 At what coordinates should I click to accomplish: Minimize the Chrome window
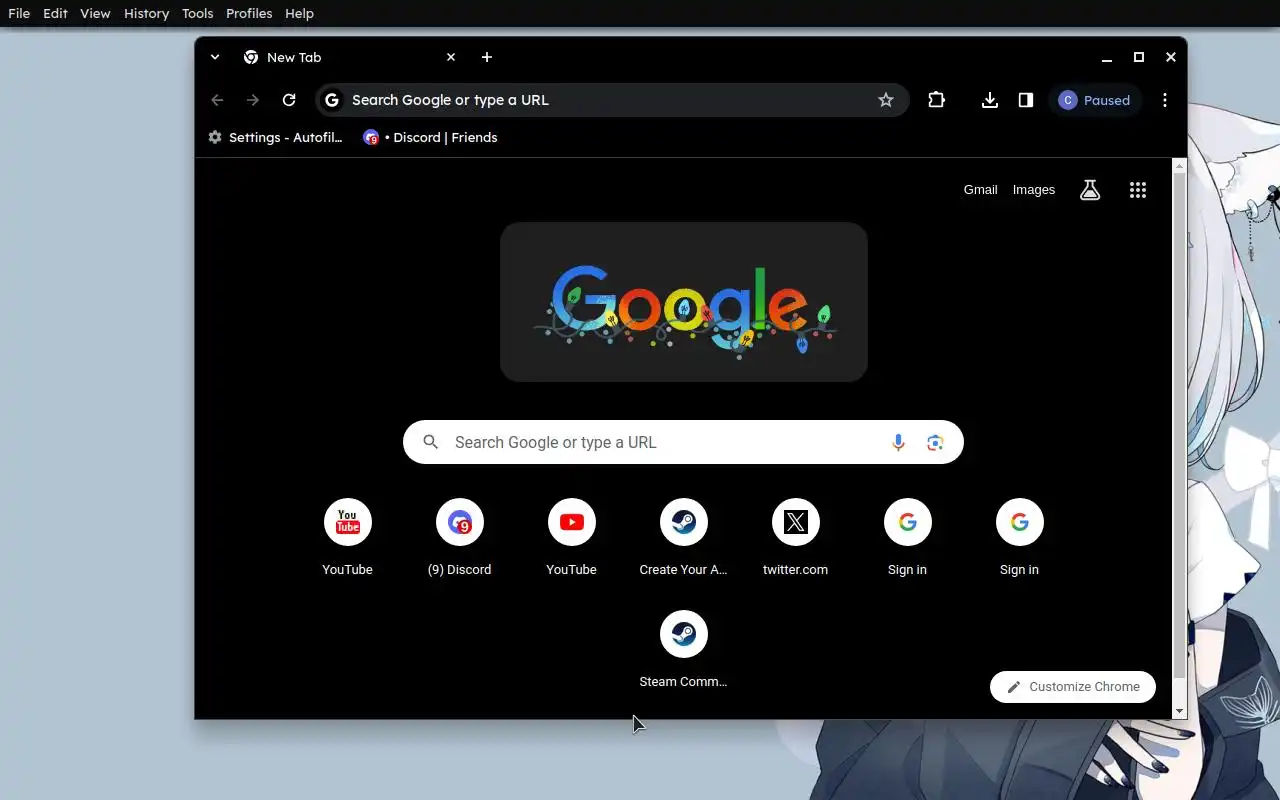click(x=1107, y=57)
